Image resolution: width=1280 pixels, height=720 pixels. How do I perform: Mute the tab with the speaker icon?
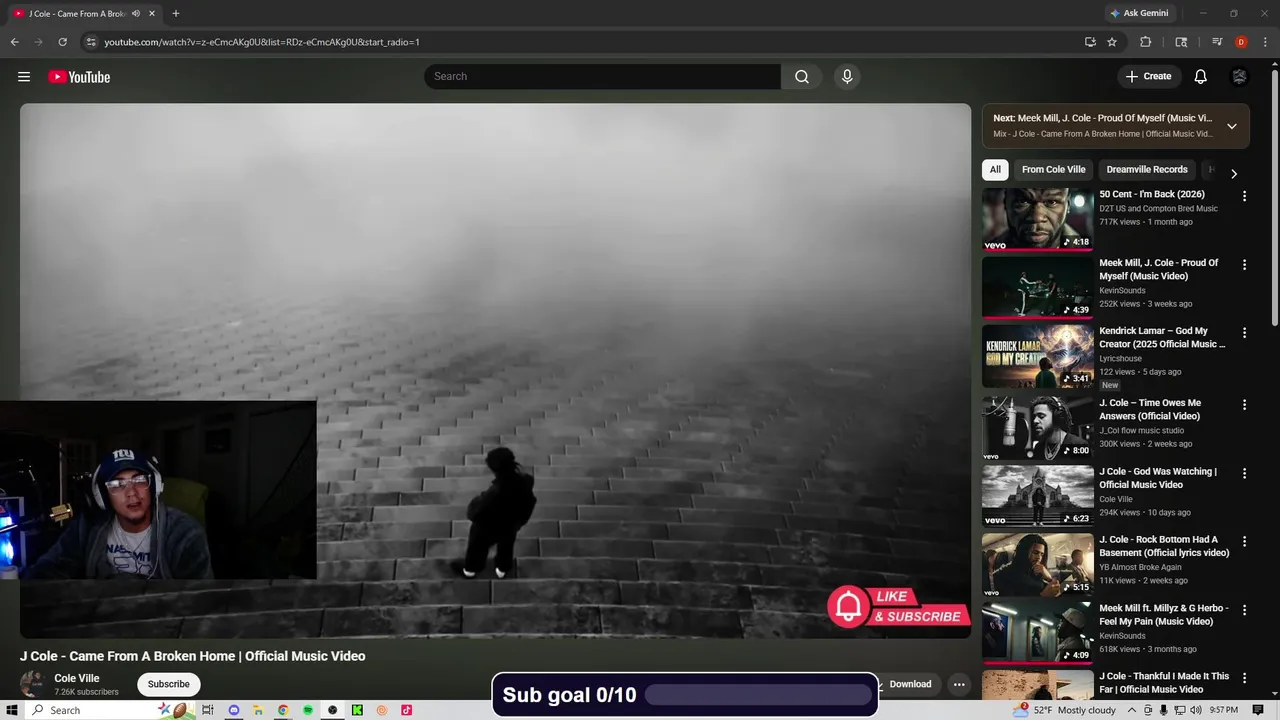point(136,14)
